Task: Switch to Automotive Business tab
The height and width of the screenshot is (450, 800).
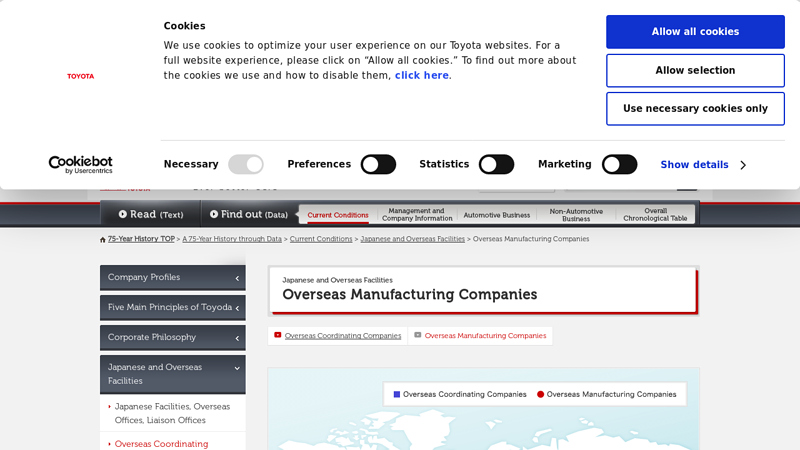Action: point(496,215)
